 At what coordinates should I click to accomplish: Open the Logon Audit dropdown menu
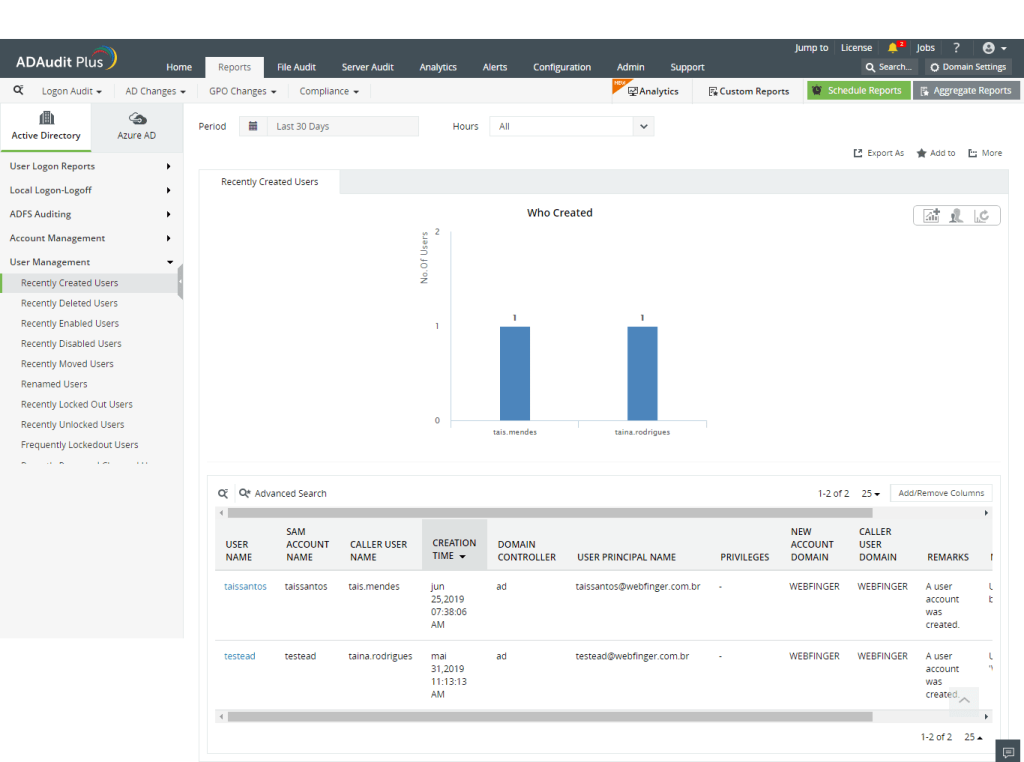71,91
